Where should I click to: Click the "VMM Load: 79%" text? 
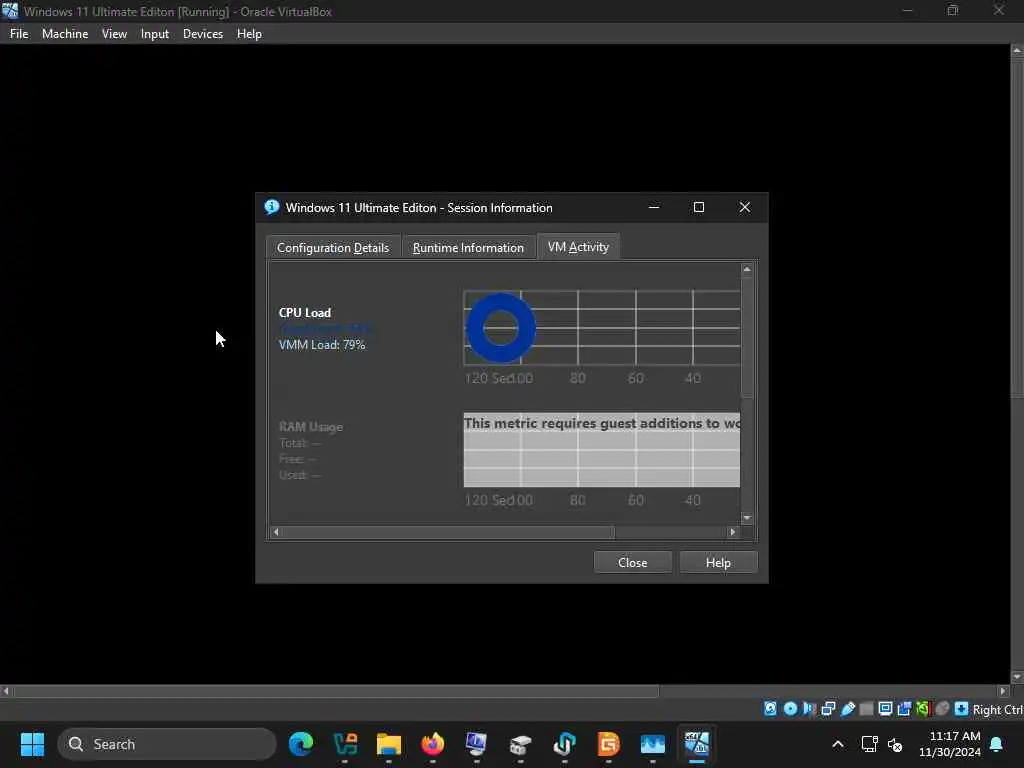(x=322, y=345)
